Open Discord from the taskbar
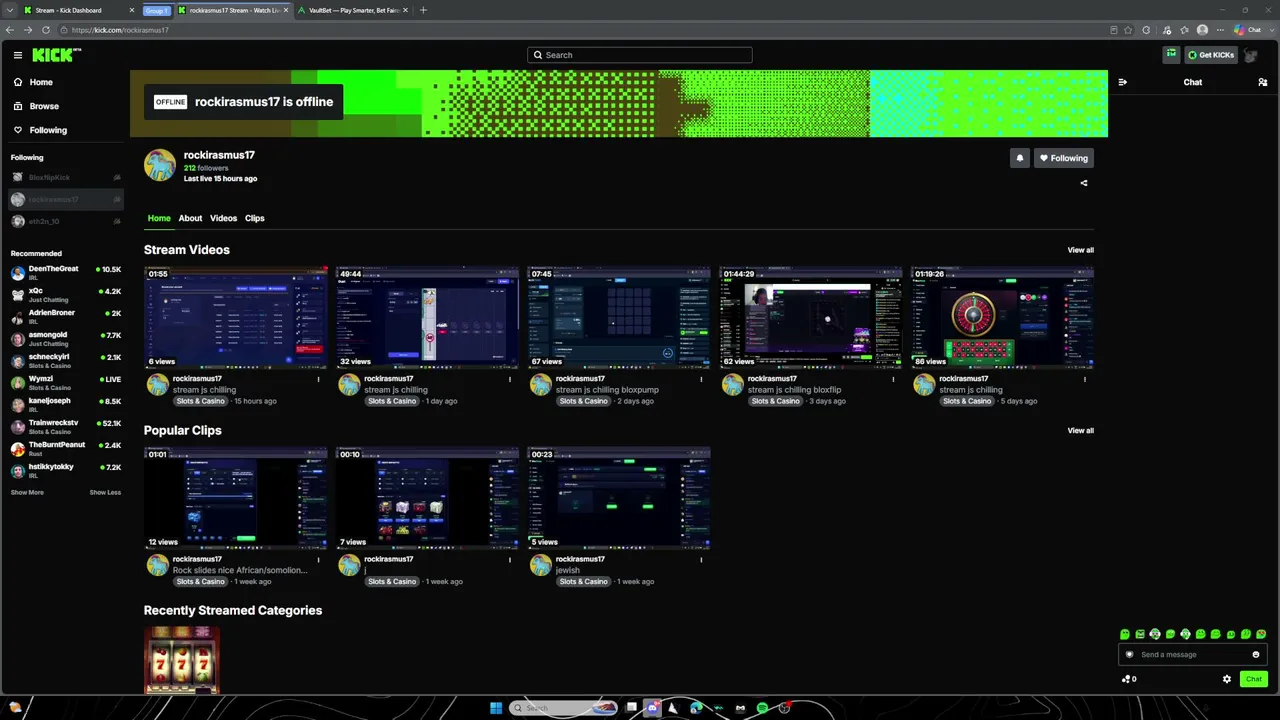This screenshot has height=720, width=1280. (652, 708)
